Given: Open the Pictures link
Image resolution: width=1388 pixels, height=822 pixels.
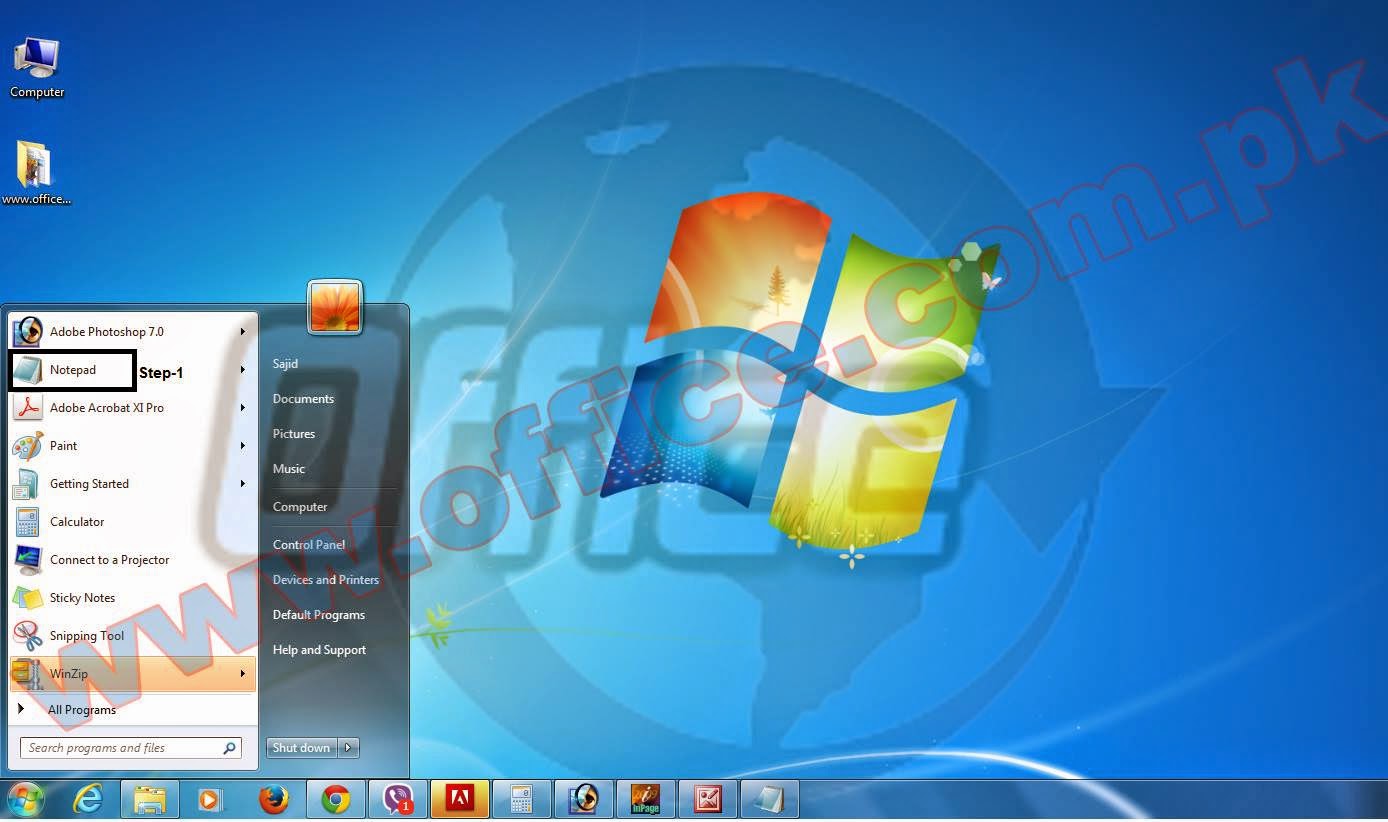Looking at the screenshot, I should pyautogui.click(x=294, y=434).
